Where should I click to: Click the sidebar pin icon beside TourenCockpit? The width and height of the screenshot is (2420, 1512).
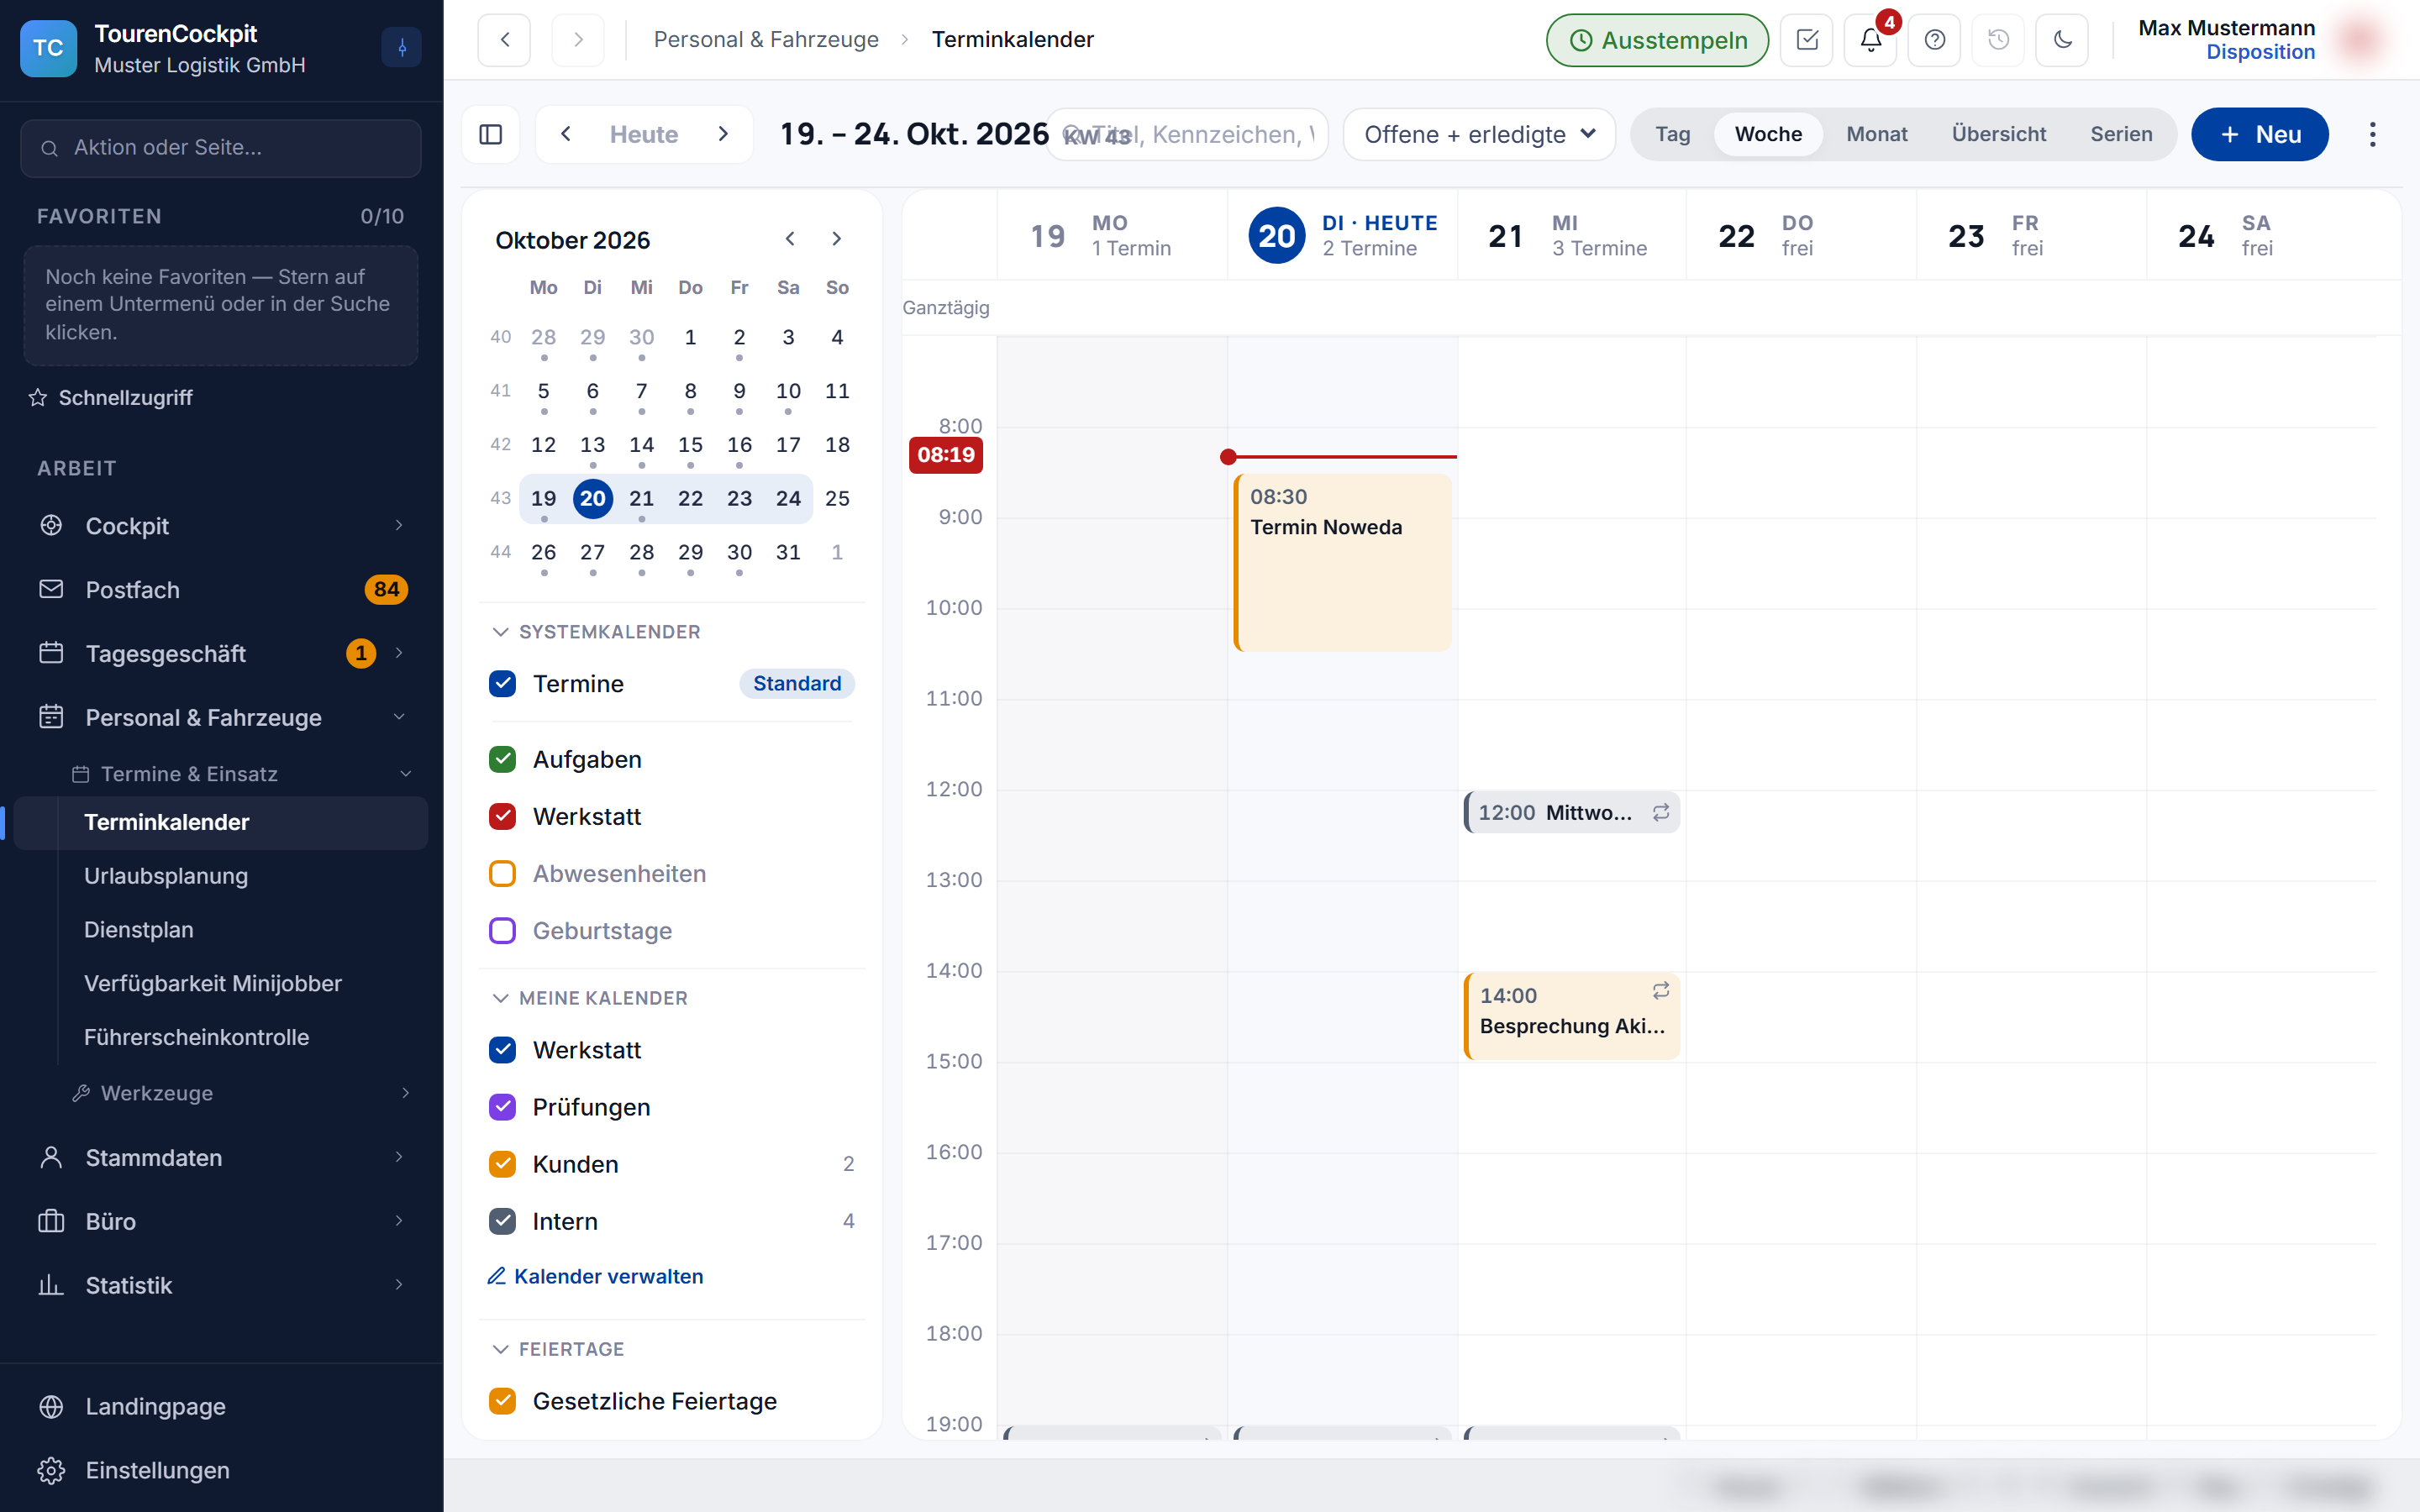coord(402,47)
